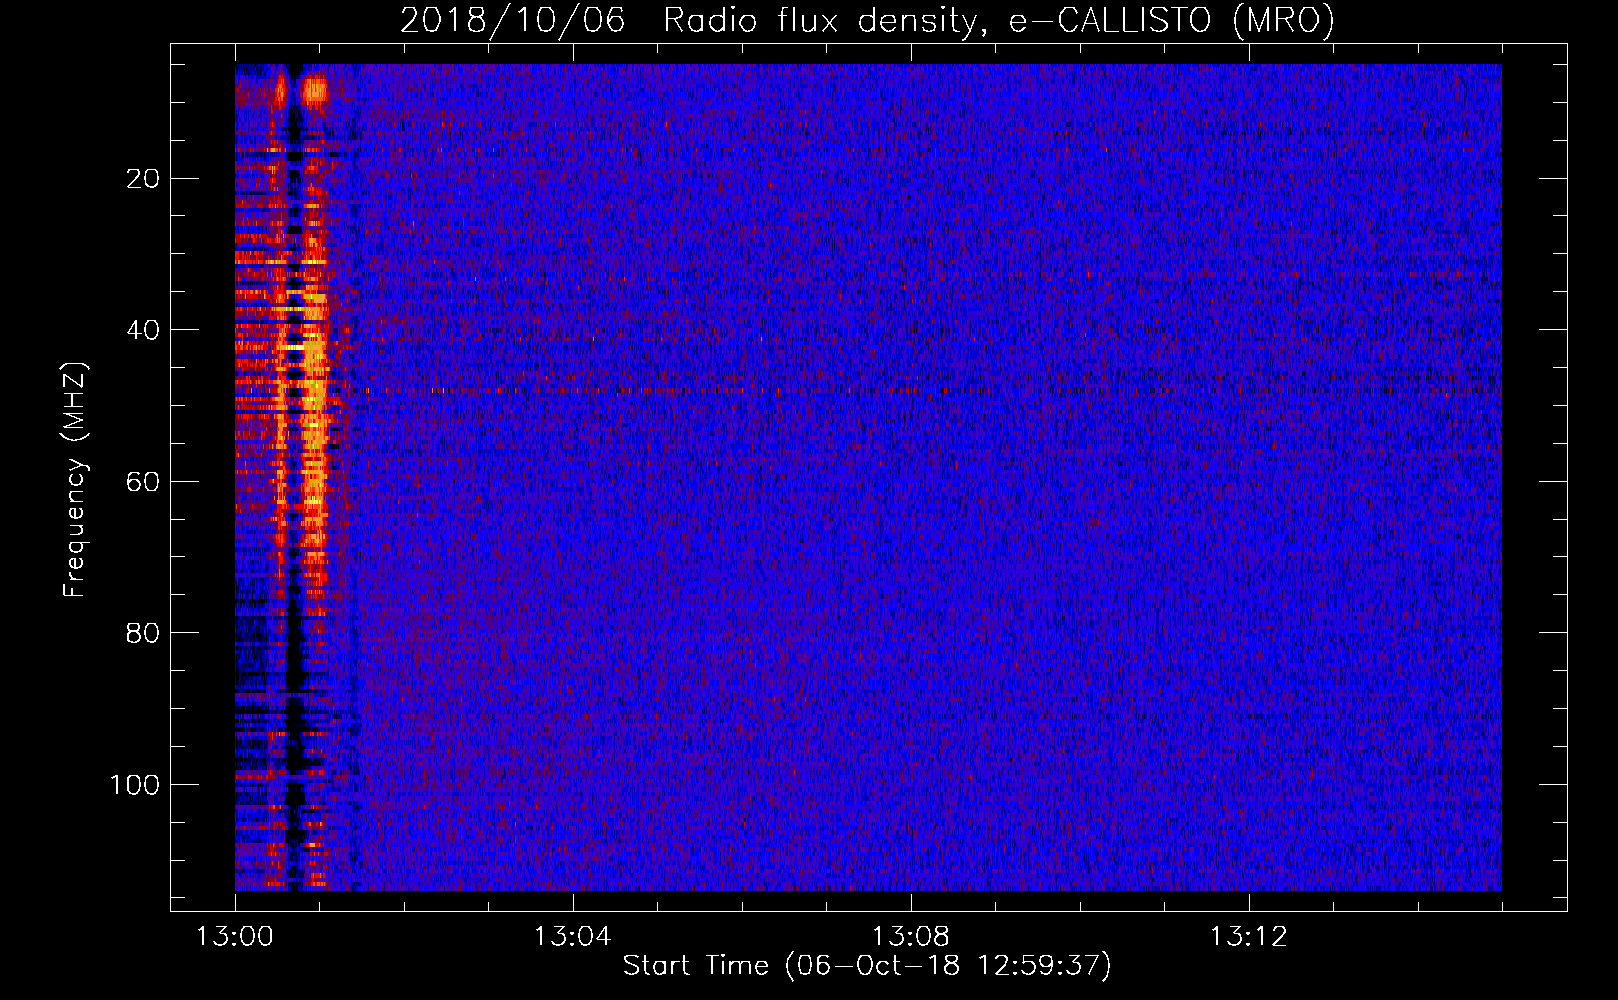1618x1000 pixels.
Task: Click the 'Start Time (06-Oct-18 12:59:37)' label
Action: (x=867, y=966)
